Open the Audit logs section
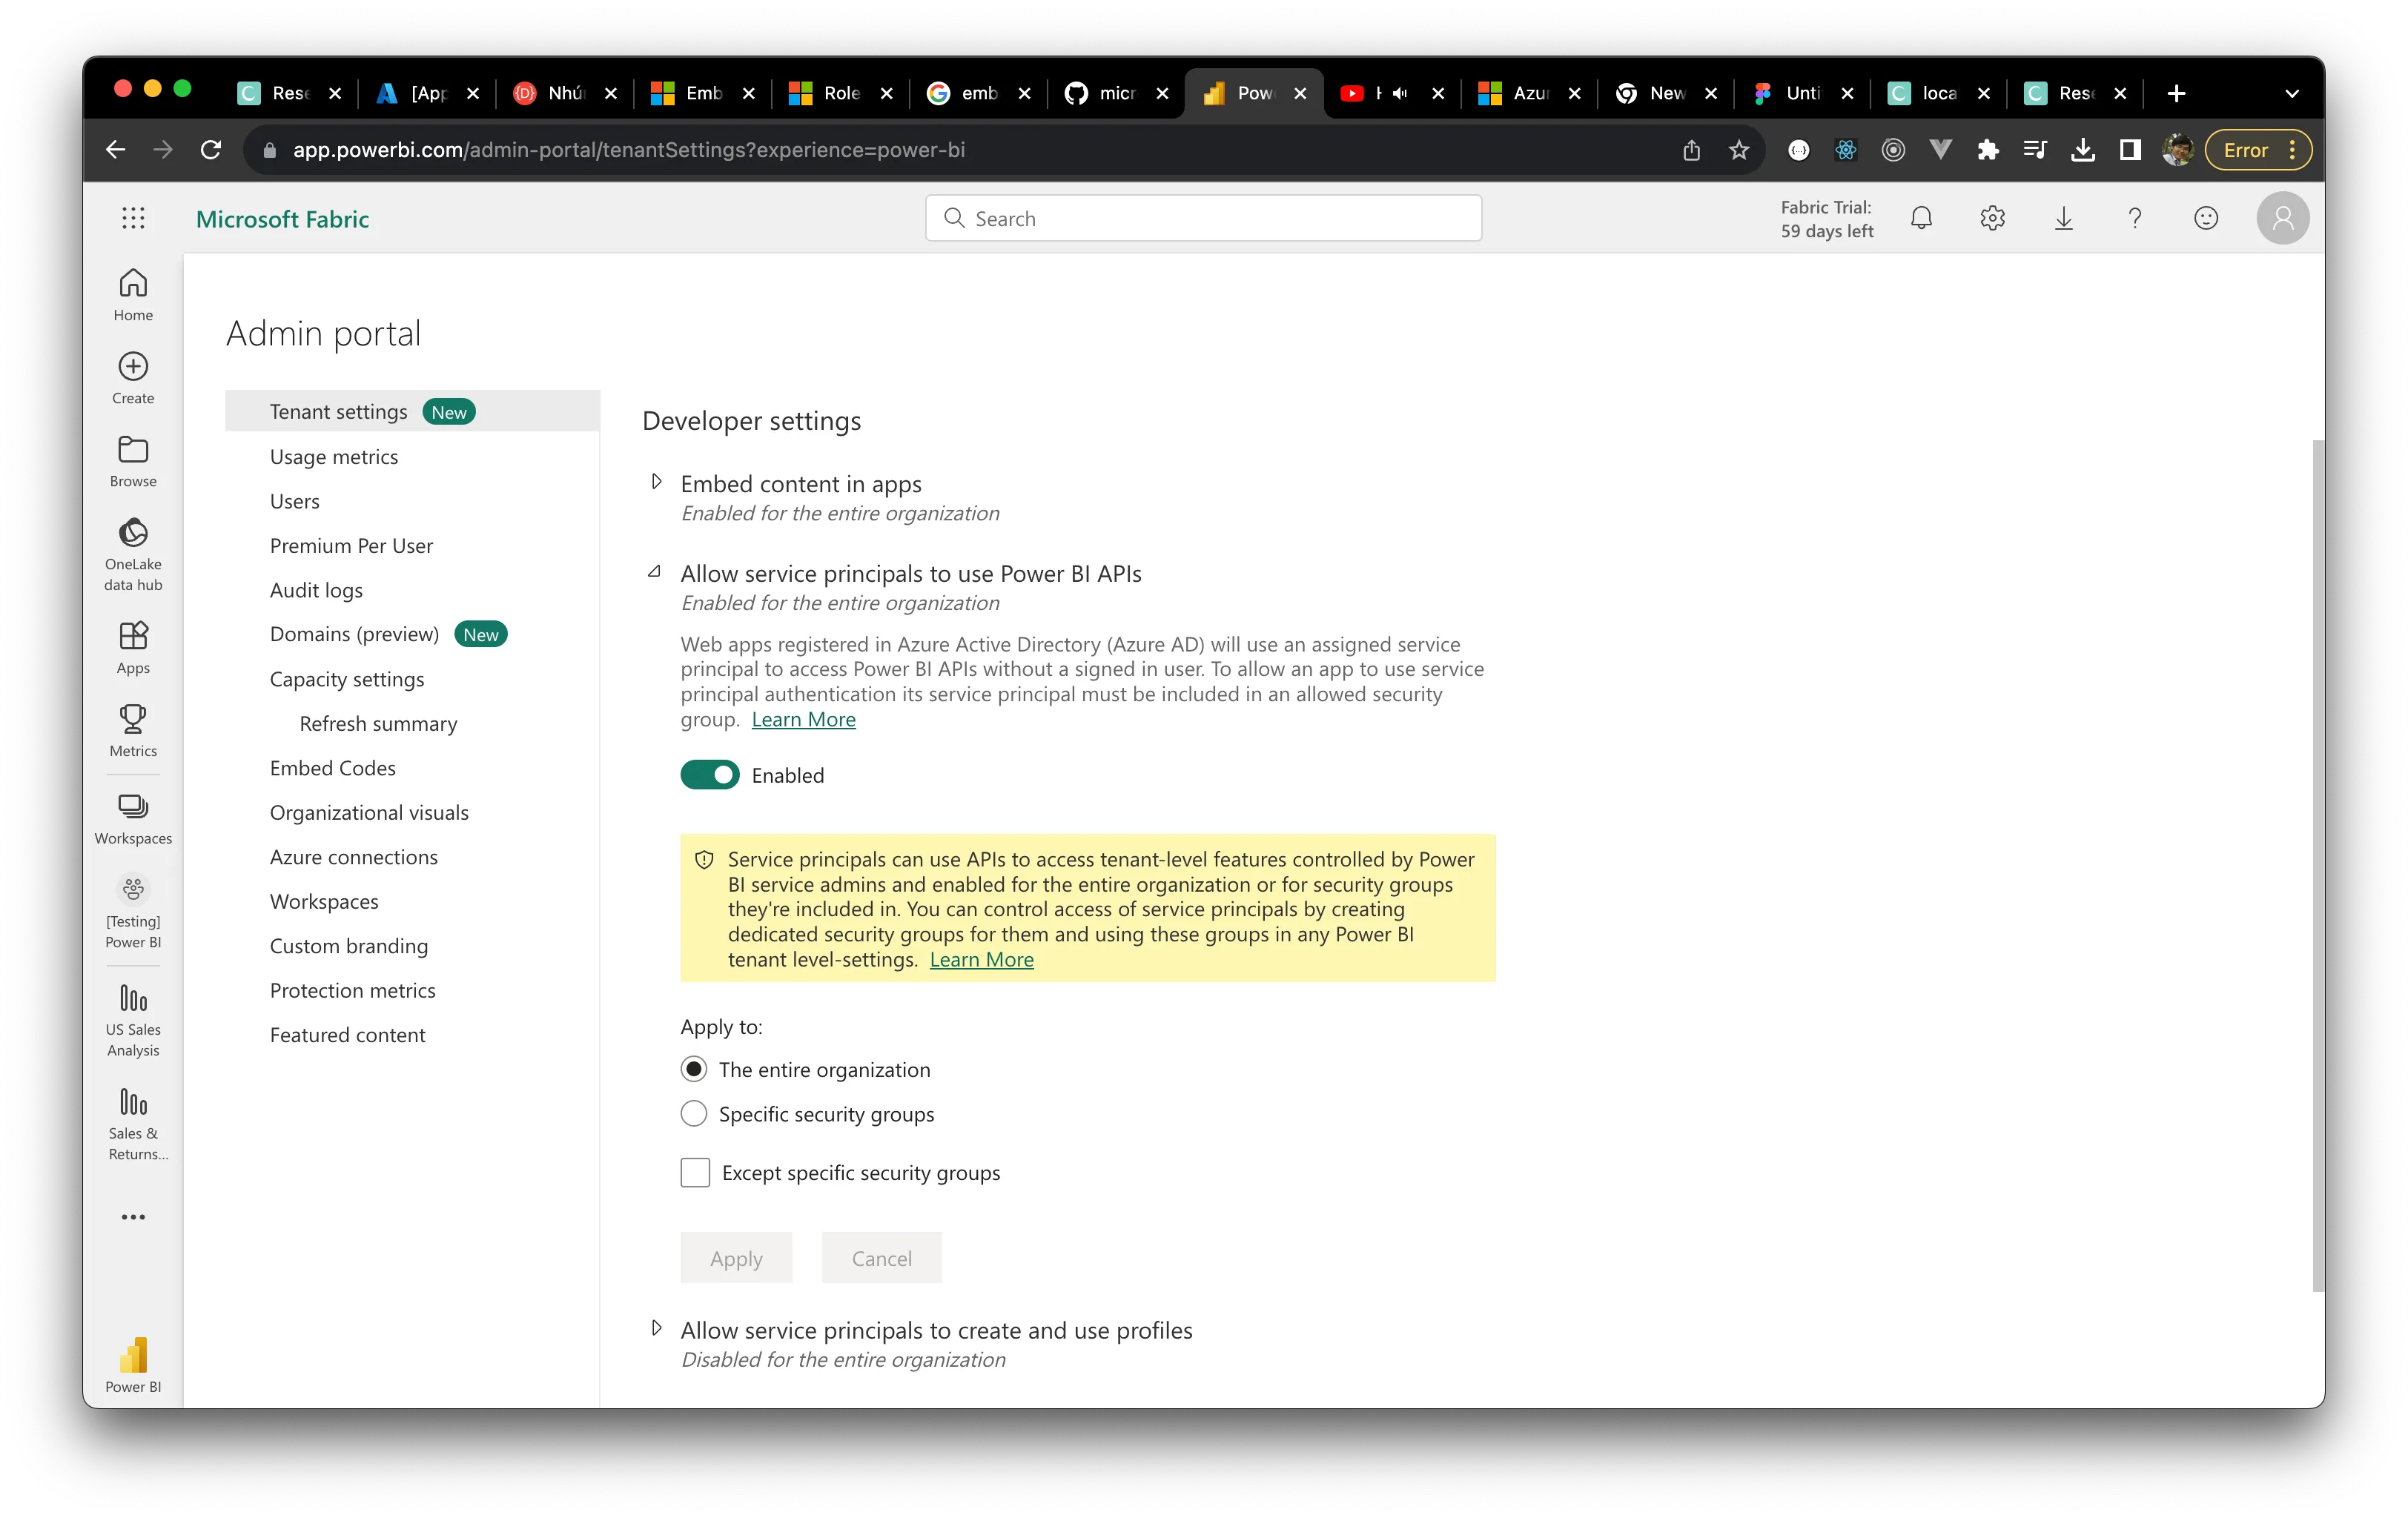The image size is (2408, 1518). [316, 589]
